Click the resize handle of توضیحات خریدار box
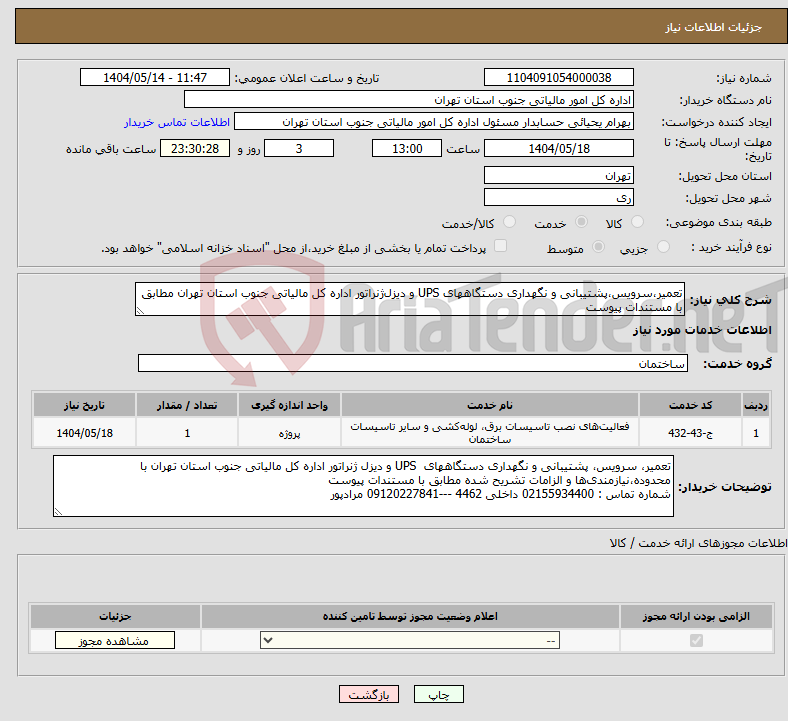The height and width of the screenshot is (721, 788). click(x=58, y=511)
